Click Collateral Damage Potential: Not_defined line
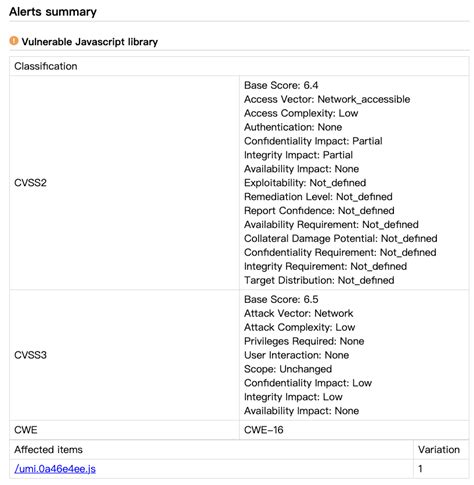 point(341,239)
